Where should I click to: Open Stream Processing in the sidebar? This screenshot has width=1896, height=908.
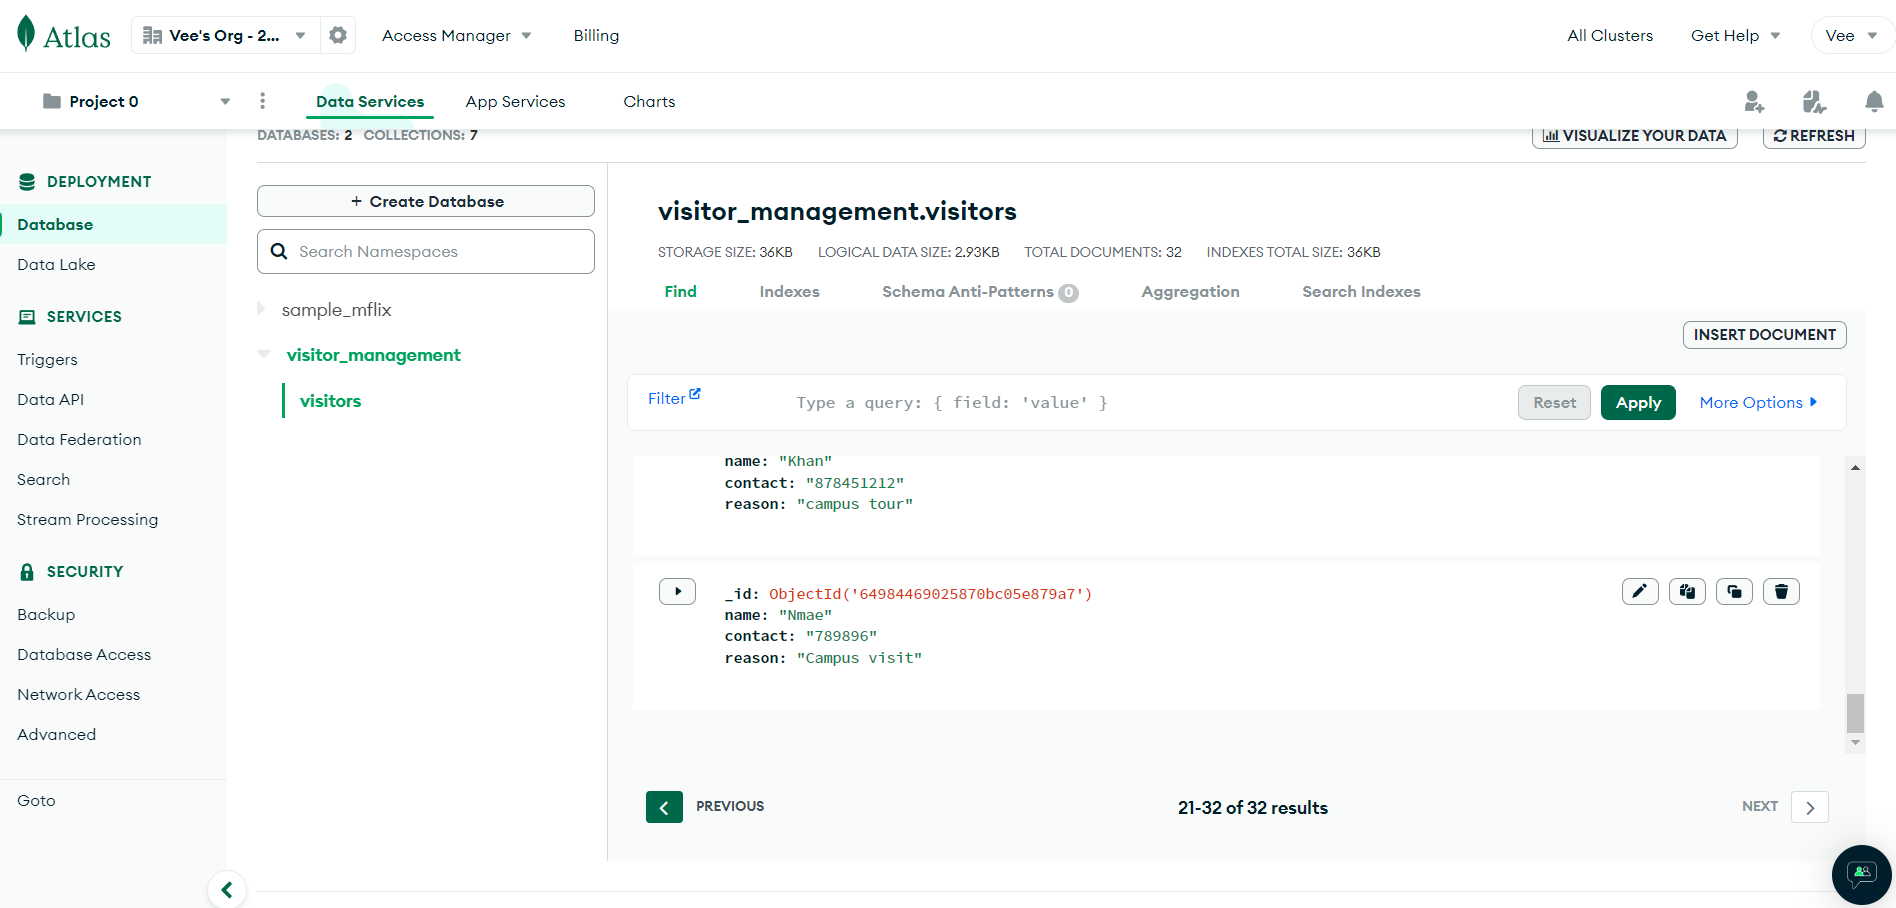pos(87,519)
